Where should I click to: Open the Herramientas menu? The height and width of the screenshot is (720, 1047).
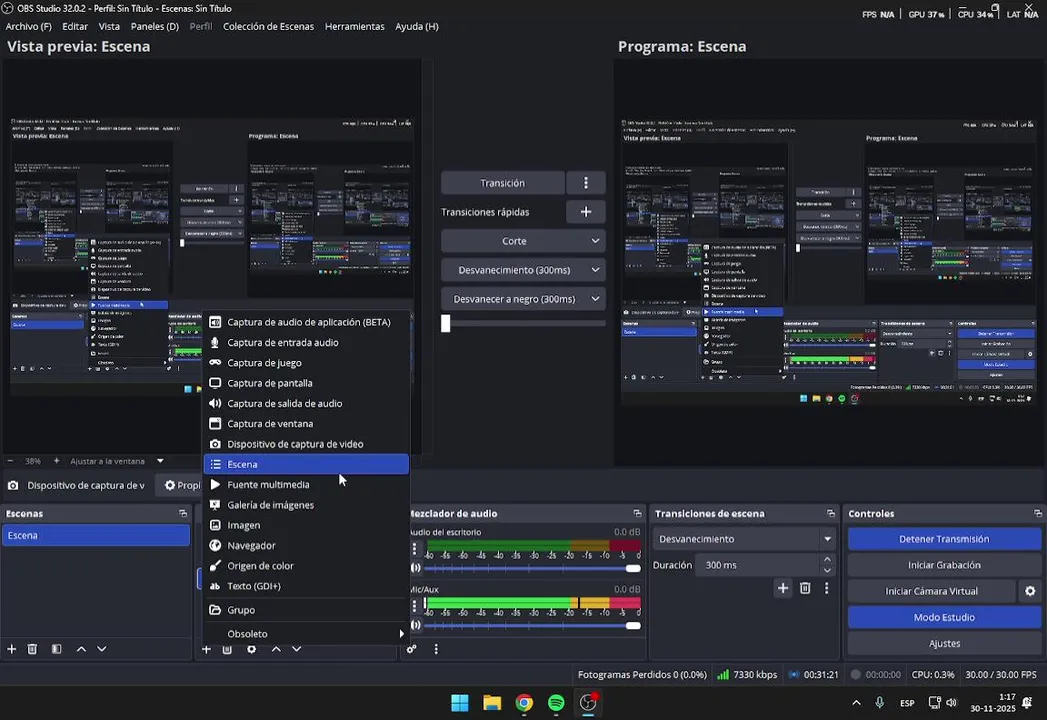tap(355, 27)
